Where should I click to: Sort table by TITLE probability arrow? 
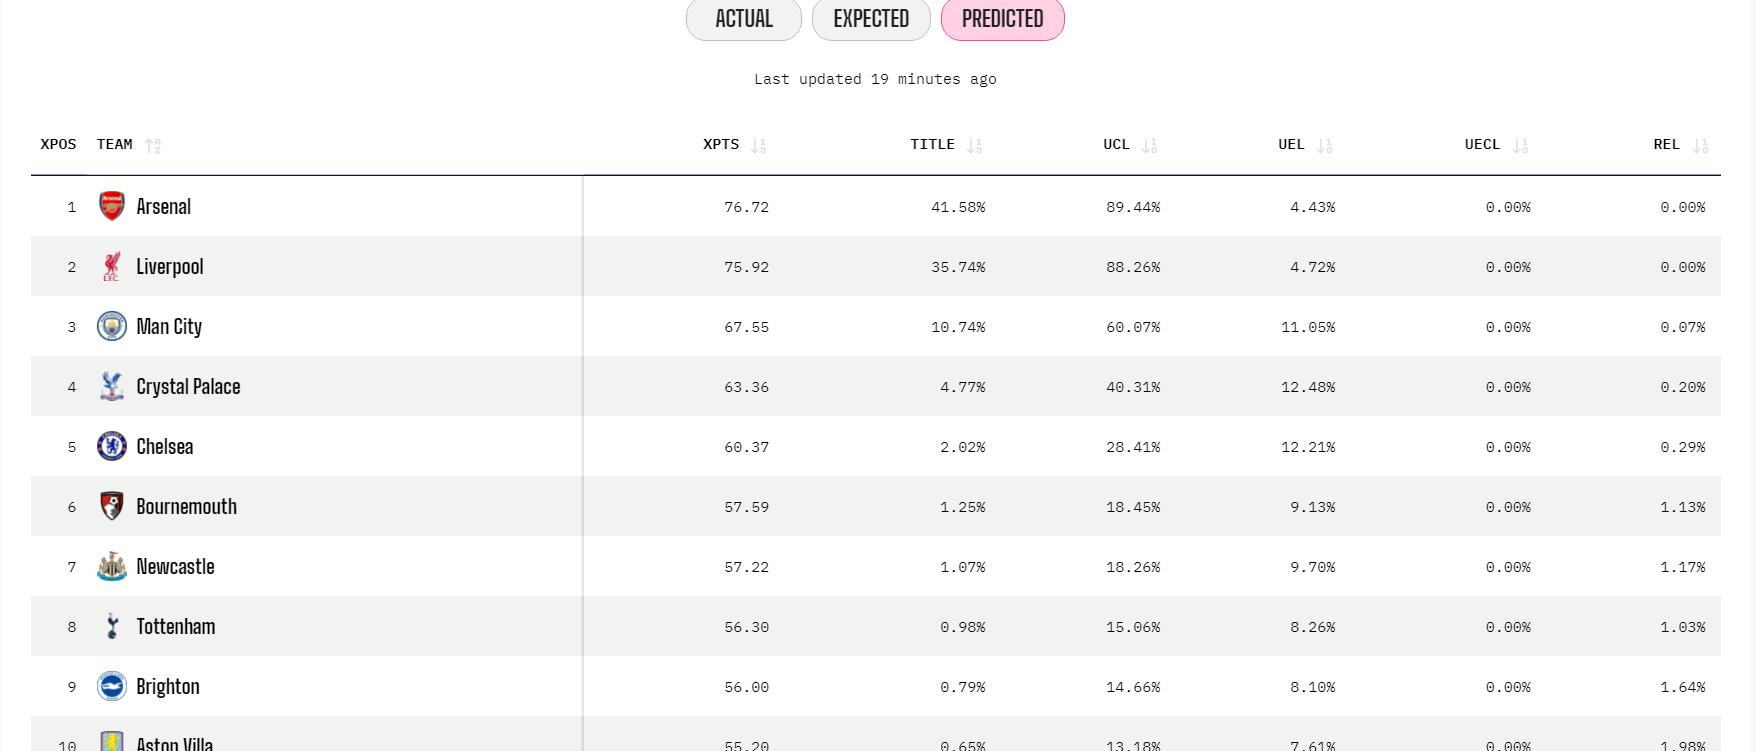point(975,146)
